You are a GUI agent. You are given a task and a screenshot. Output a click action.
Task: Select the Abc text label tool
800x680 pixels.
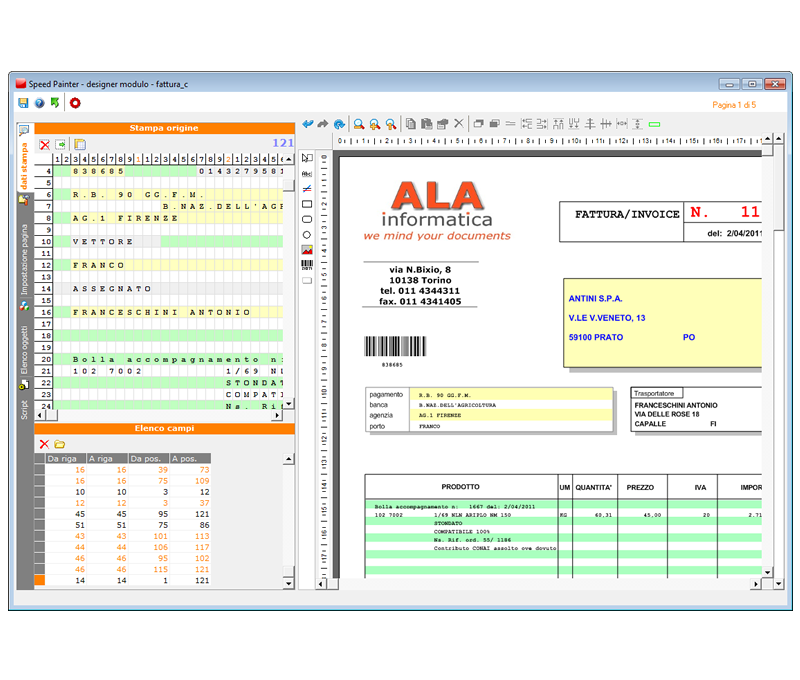[x=307, y=174]
